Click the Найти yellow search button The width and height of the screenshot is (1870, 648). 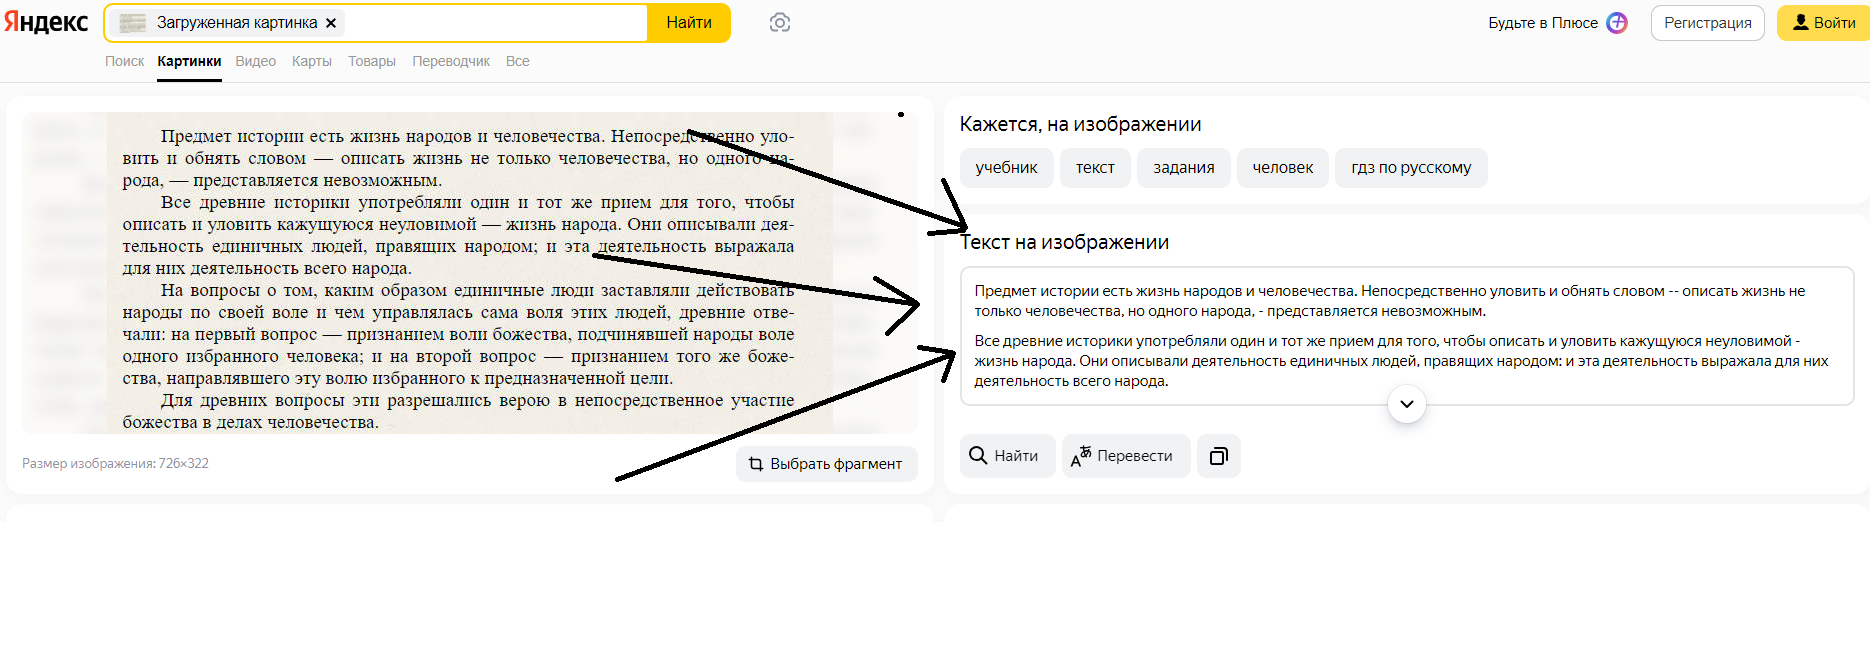(689, 23)
